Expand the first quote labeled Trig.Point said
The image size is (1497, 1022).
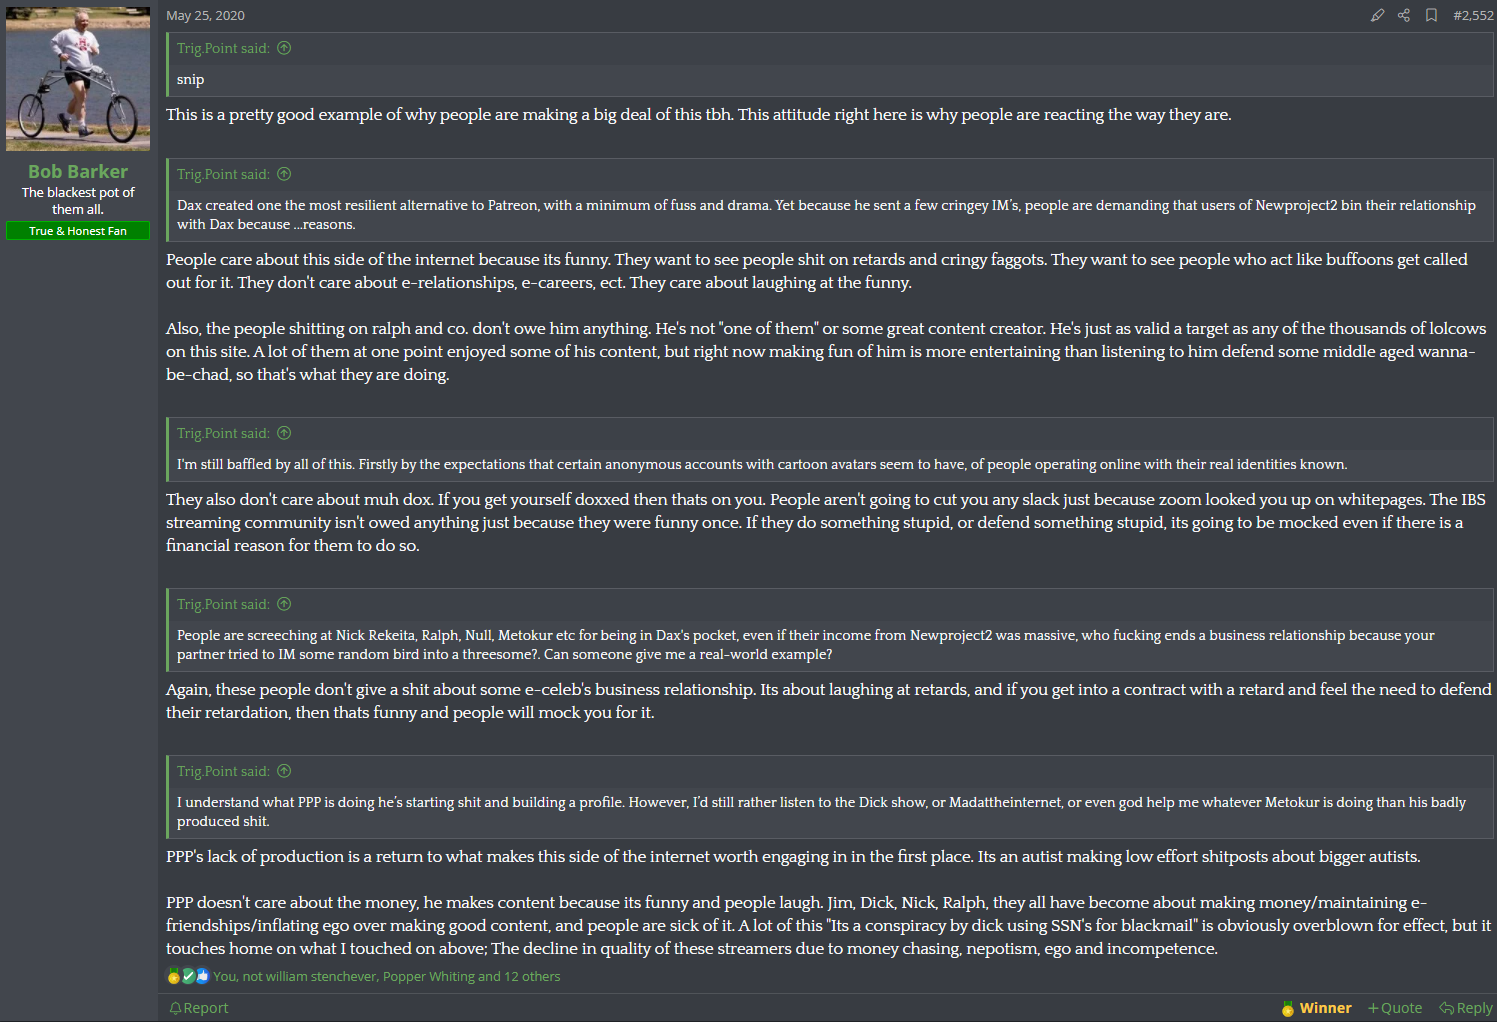tap(223, 48)
